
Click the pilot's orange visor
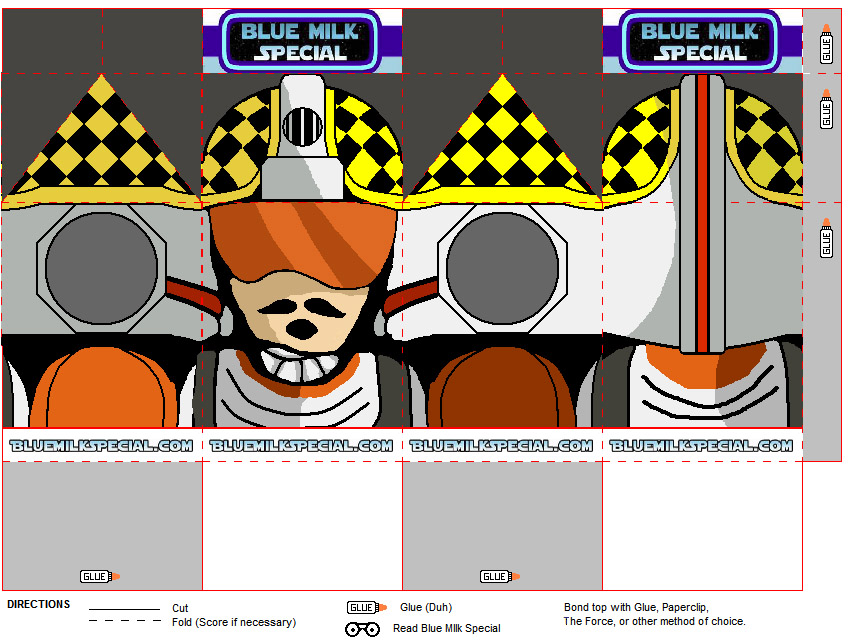(303, 244)
